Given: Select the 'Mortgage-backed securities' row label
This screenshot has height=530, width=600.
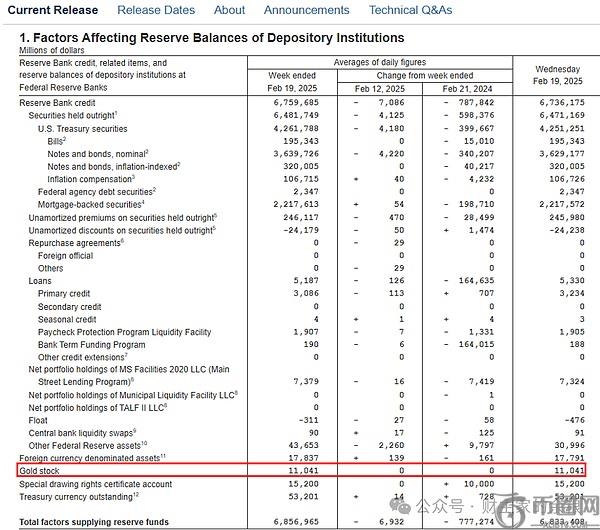Looking at the screenshot, I should [91, 204].
